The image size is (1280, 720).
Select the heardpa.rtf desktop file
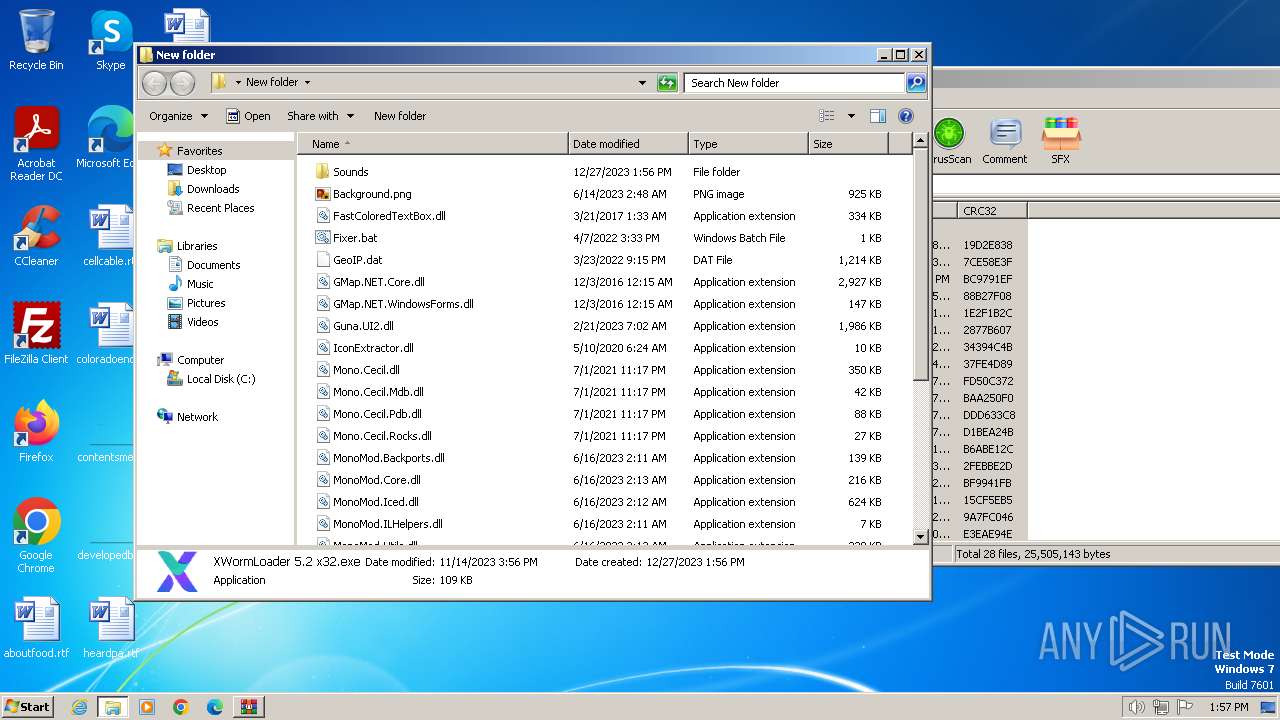(110, 628)
